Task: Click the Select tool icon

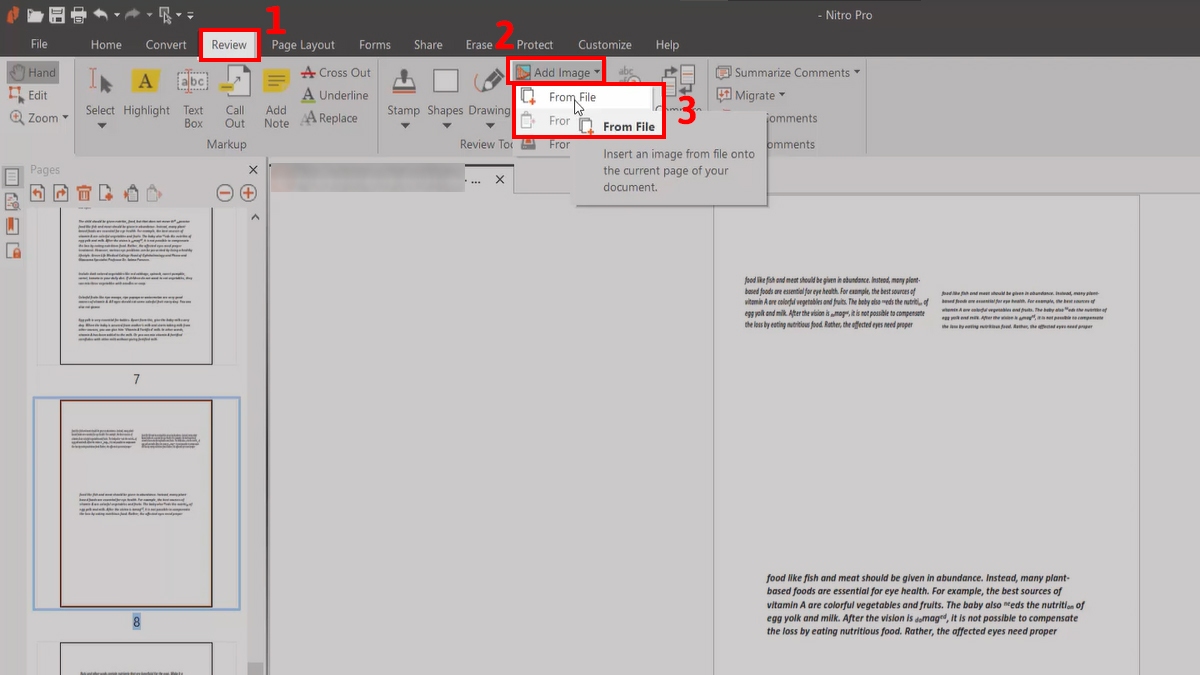Action: click(x=100, y=82)
